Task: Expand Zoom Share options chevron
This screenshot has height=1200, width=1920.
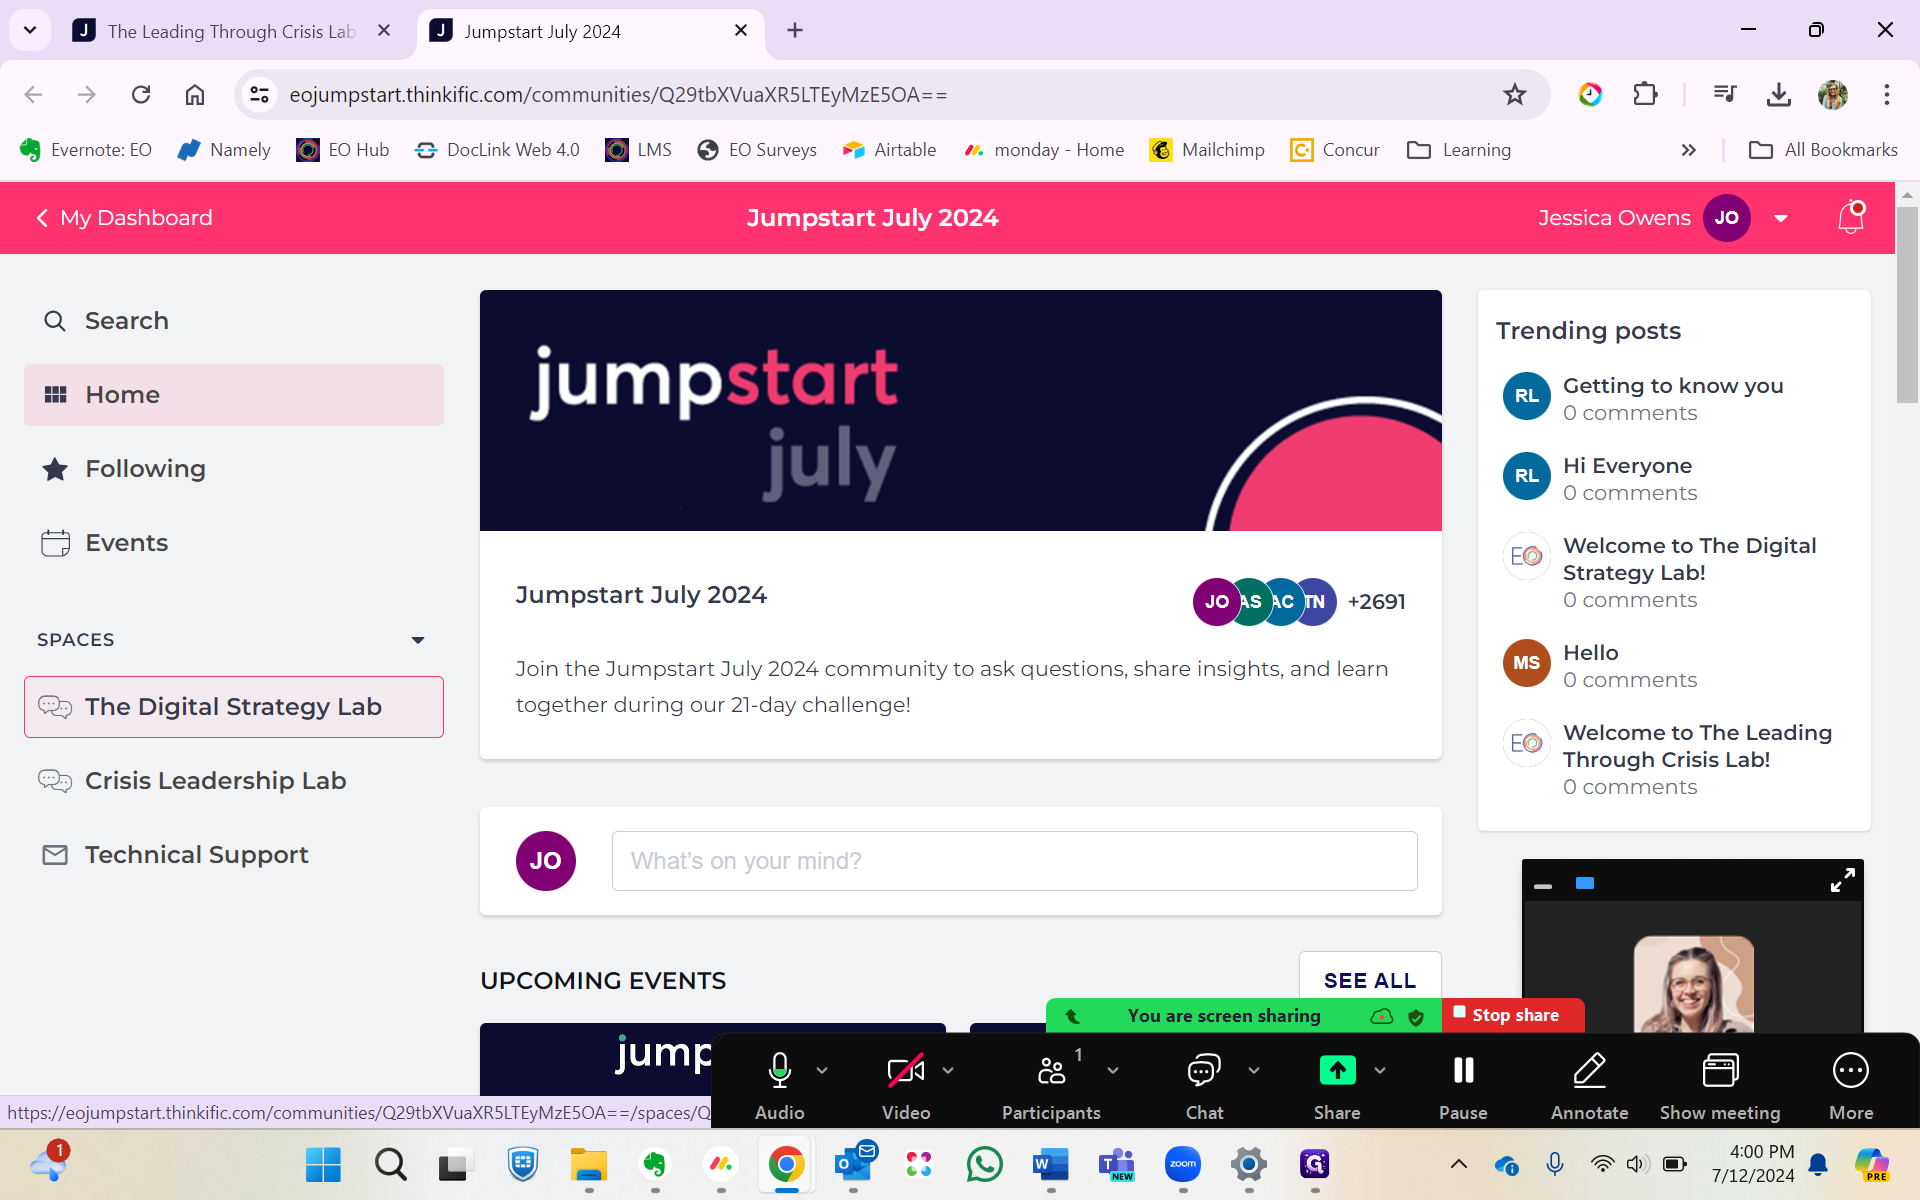Action: point(1380,1070)
